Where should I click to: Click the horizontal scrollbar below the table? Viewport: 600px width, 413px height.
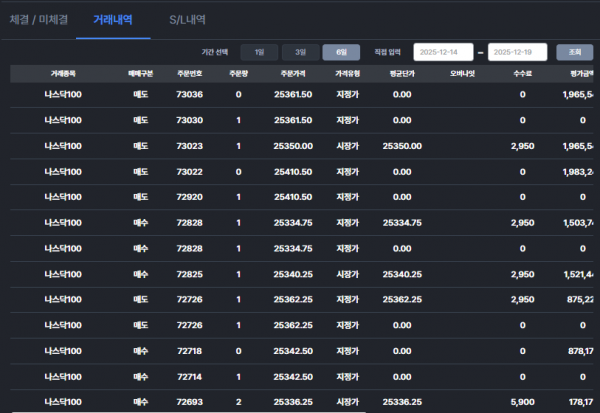pyautogui.click(x=189, y=412)
